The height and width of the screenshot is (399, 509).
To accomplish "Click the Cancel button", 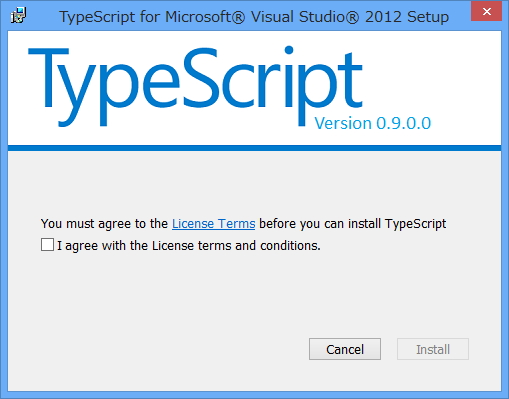I will click(x=345, y=349).
